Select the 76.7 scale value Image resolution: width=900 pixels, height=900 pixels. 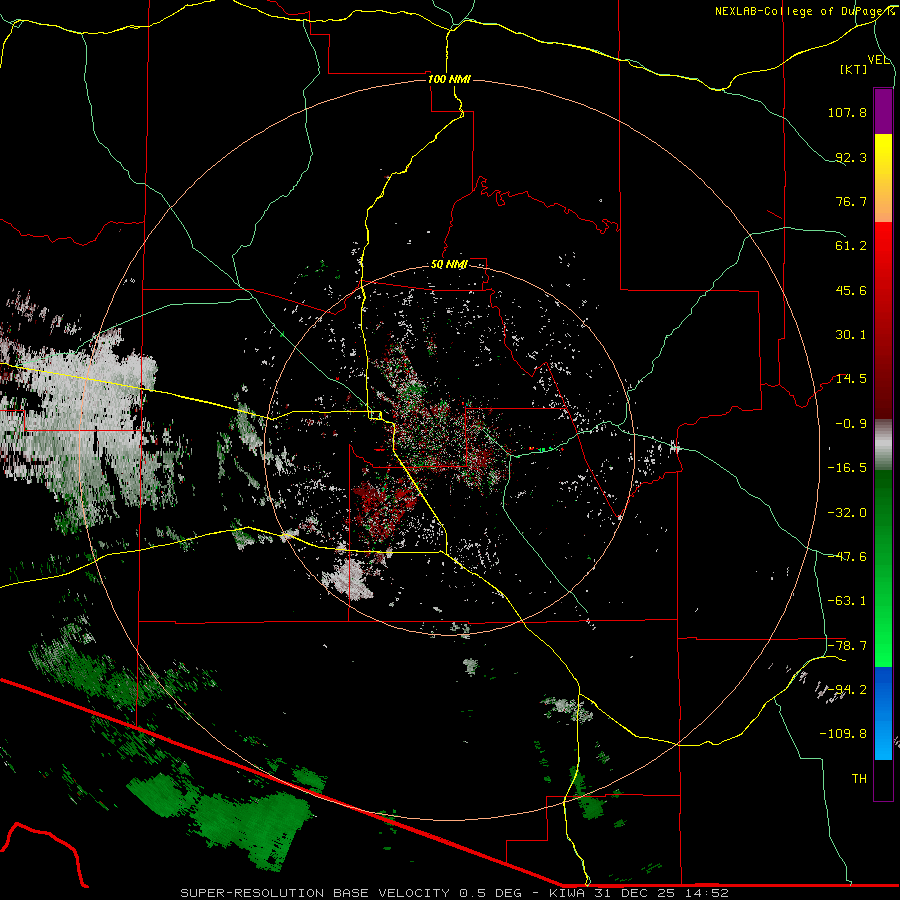[851, 201]
